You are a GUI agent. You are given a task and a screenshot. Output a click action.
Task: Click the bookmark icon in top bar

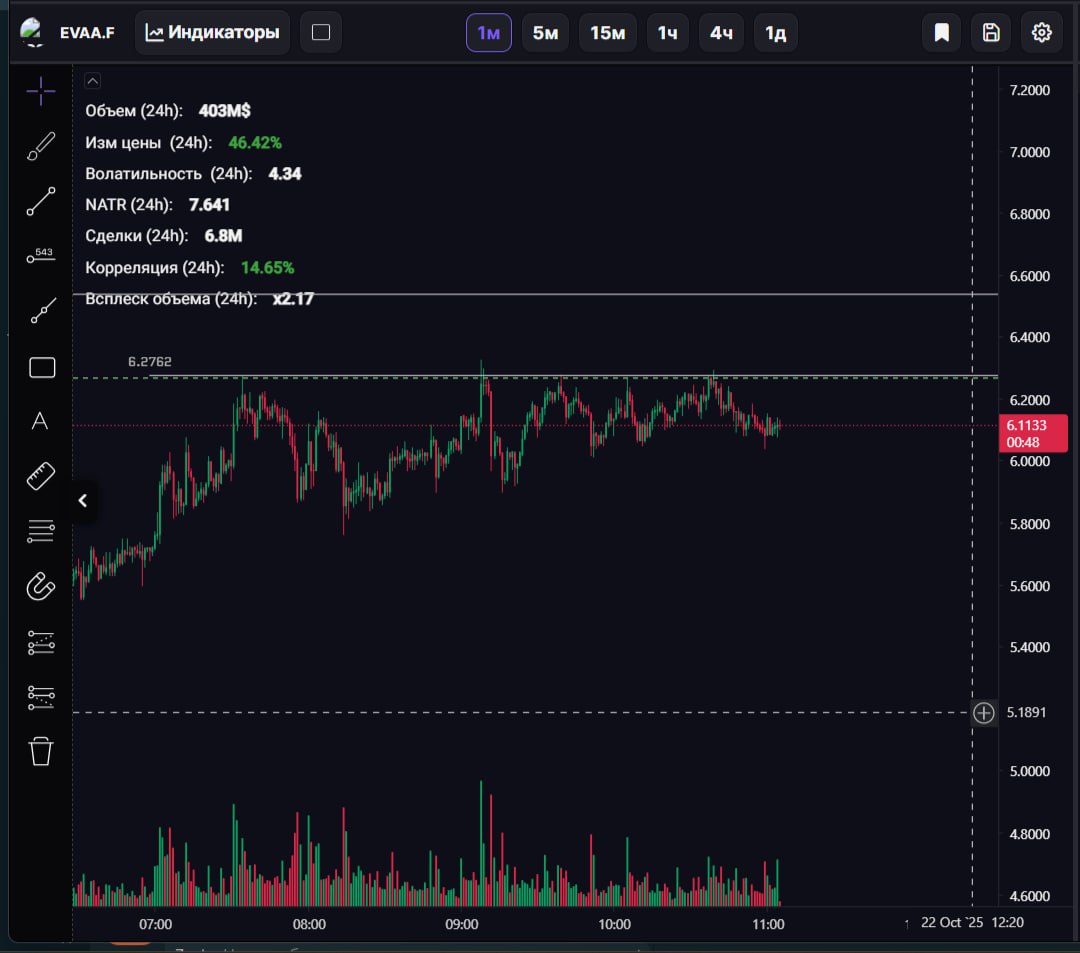[941, 33]
